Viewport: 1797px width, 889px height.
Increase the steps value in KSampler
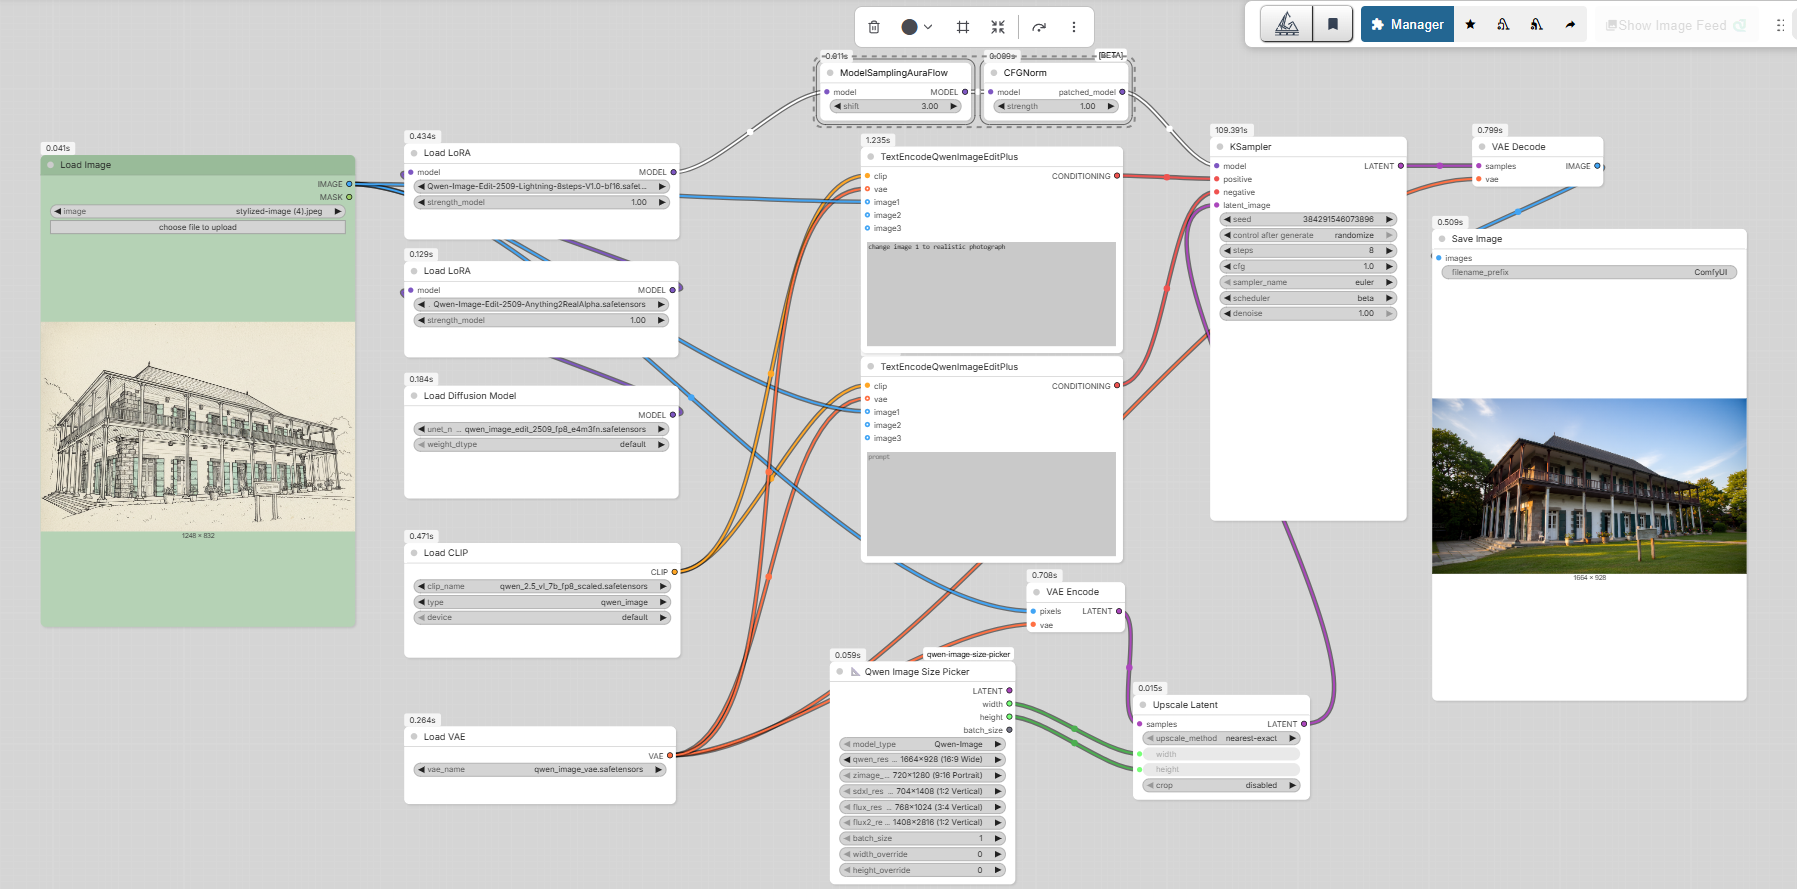1389,251
